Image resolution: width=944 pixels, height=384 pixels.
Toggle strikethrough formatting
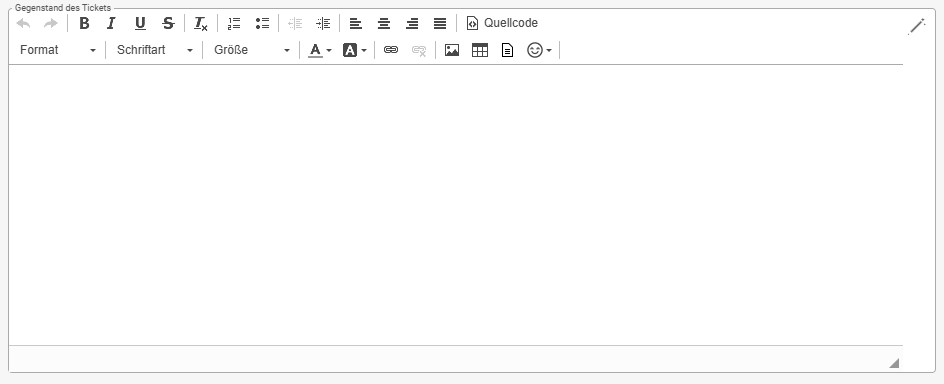point(169,23)
